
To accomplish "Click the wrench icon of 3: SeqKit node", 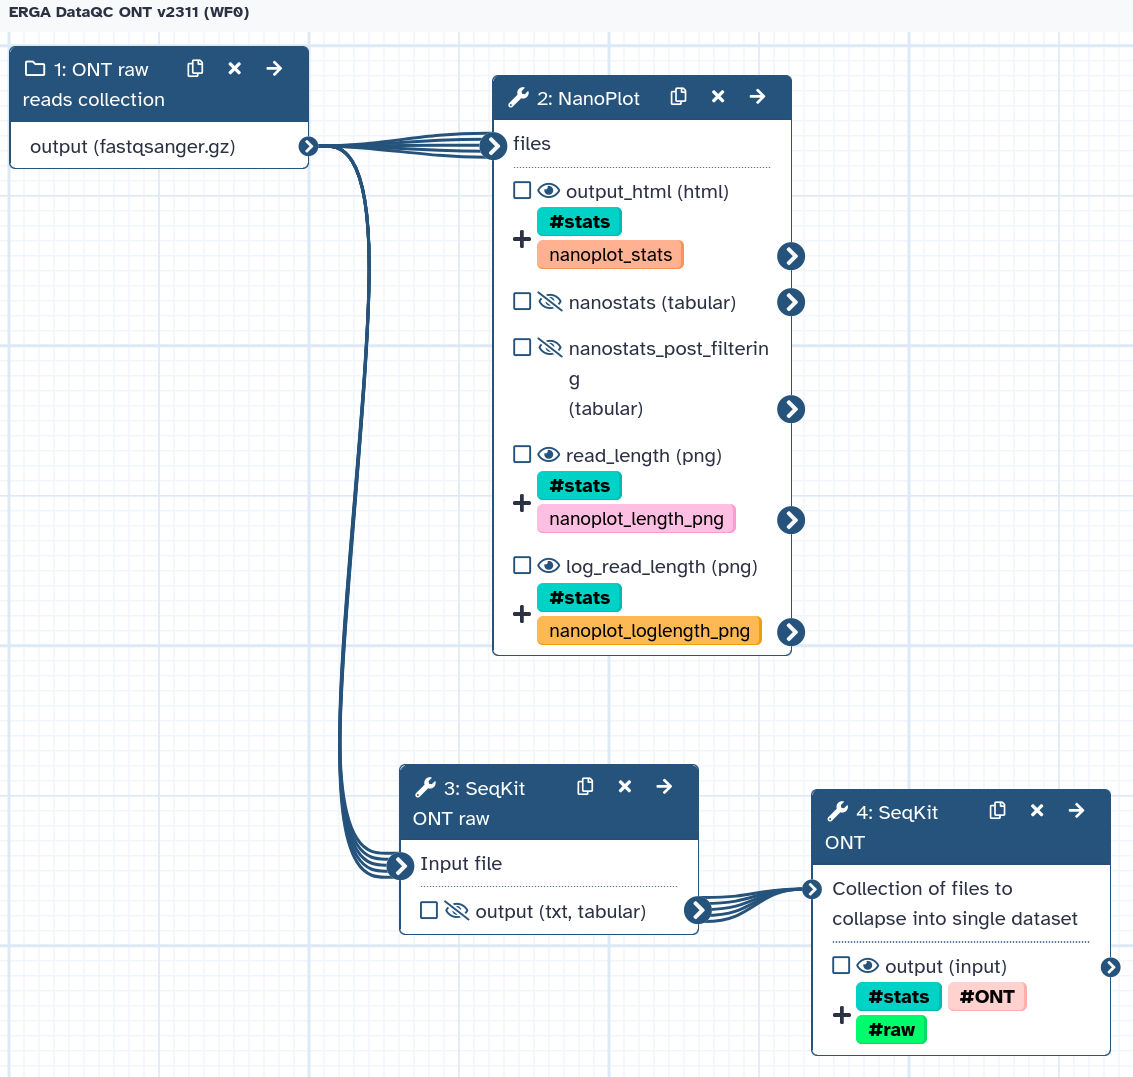I will click(x=426, y=787).
